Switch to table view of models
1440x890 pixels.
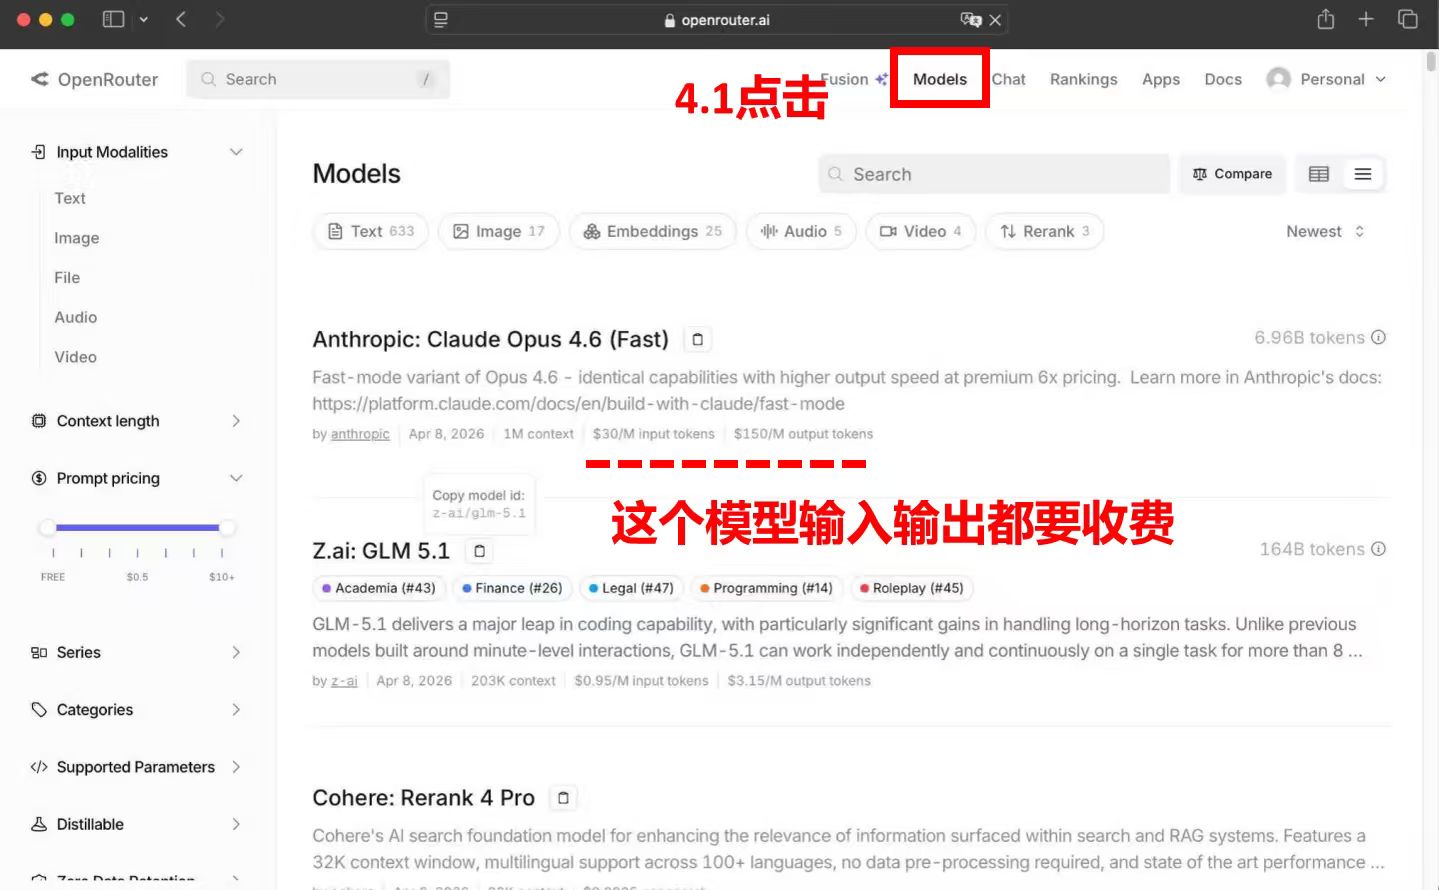(x=1318, y=173)
